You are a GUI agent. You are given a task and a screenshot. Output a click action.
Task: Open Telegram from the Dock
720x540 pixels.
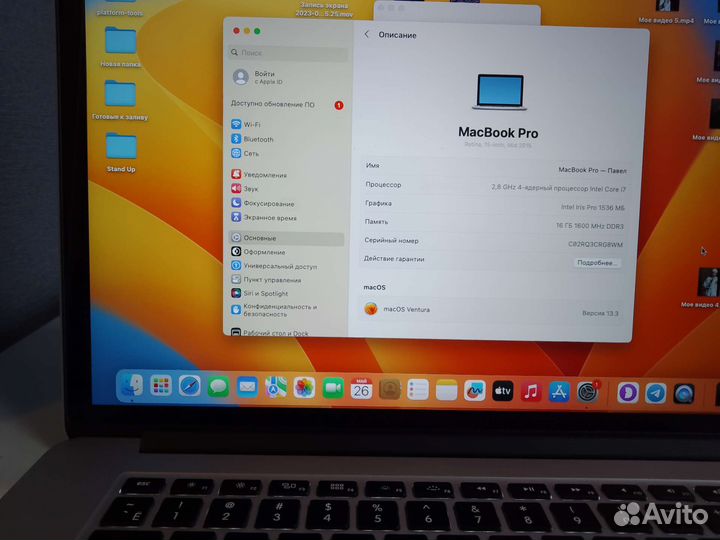tap(656, 394)
